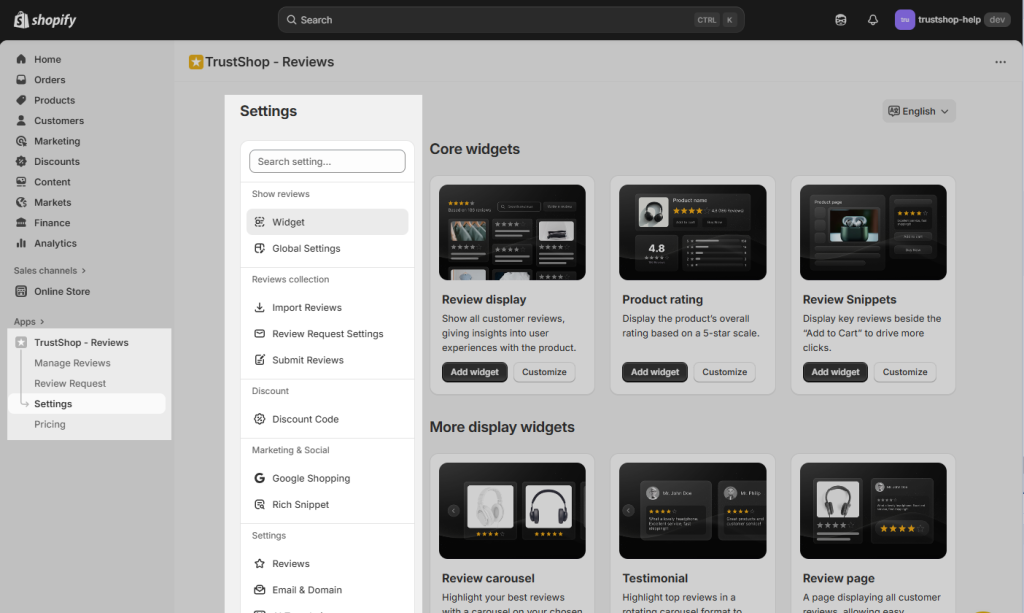
Task: Open the English language dropdown
Action: [x=919, y=111]
